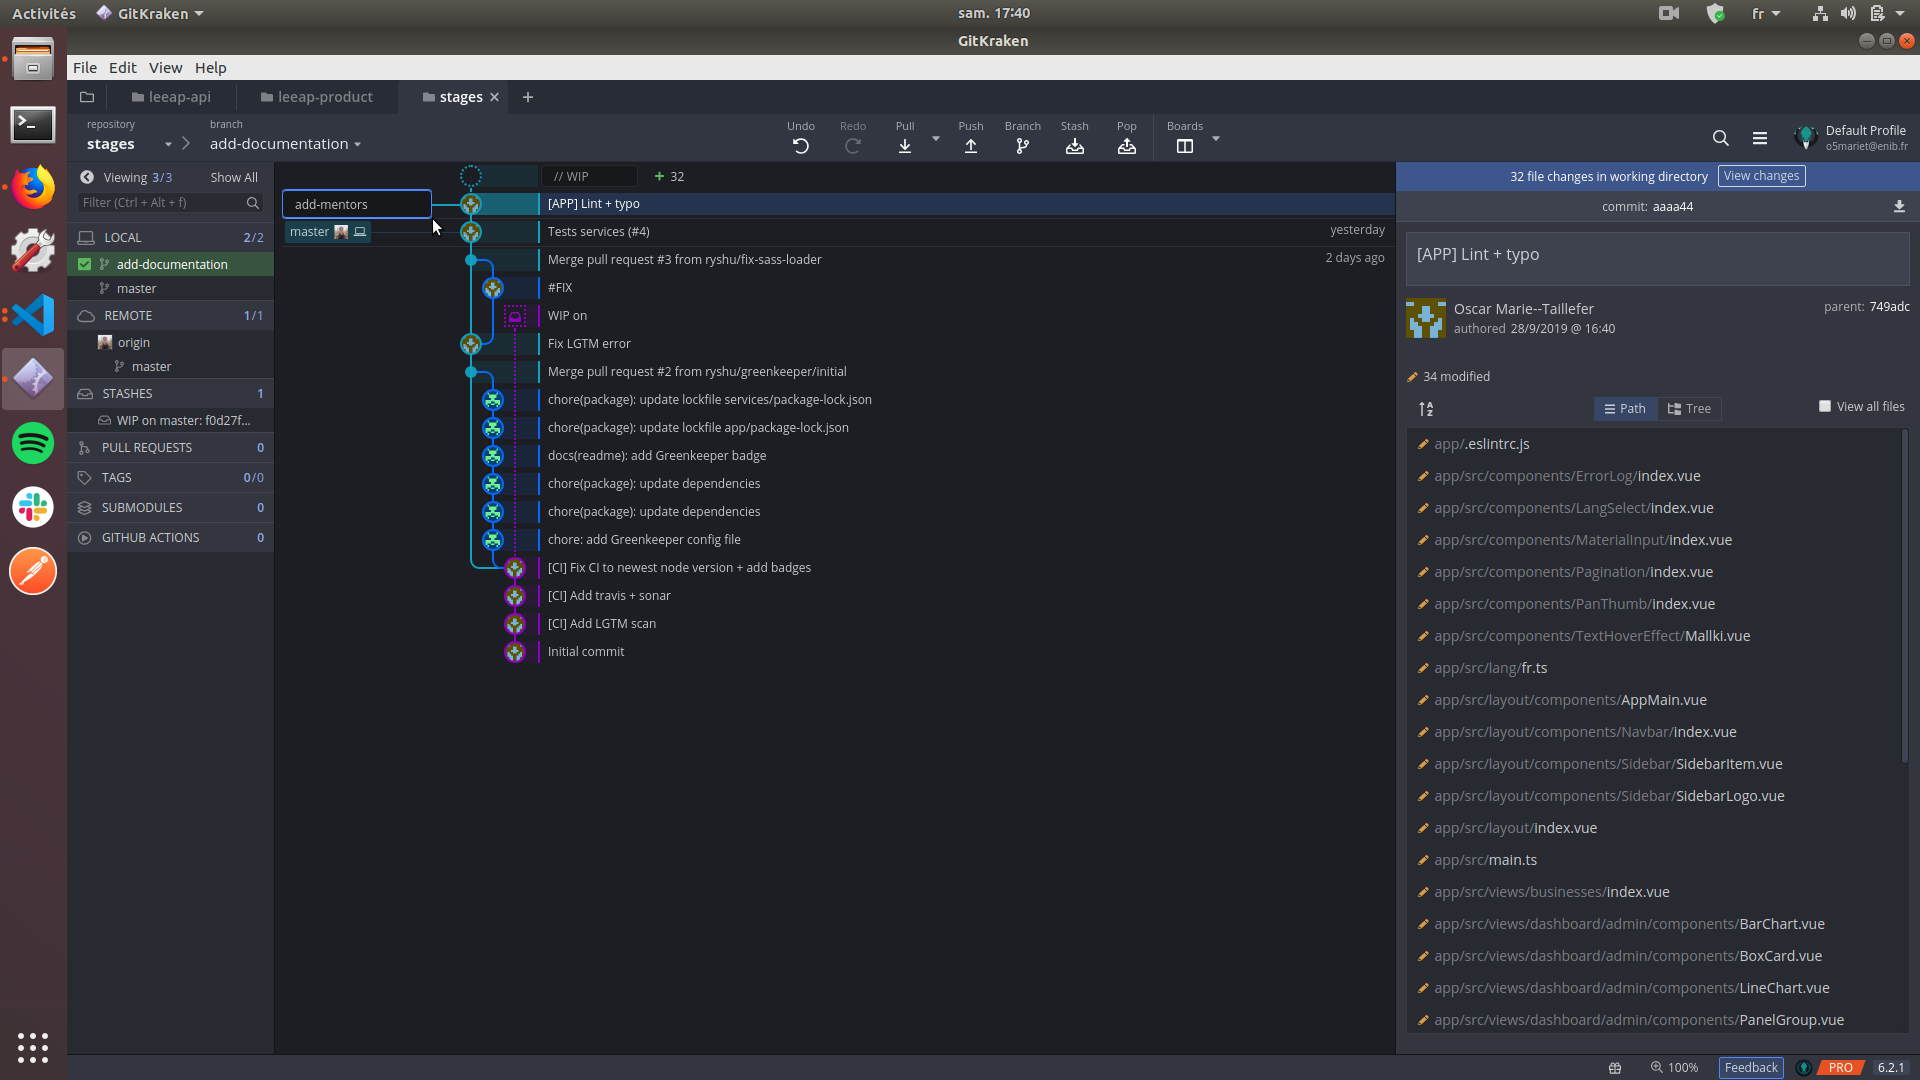Switch file list to Tree view

coord(1689,408)
